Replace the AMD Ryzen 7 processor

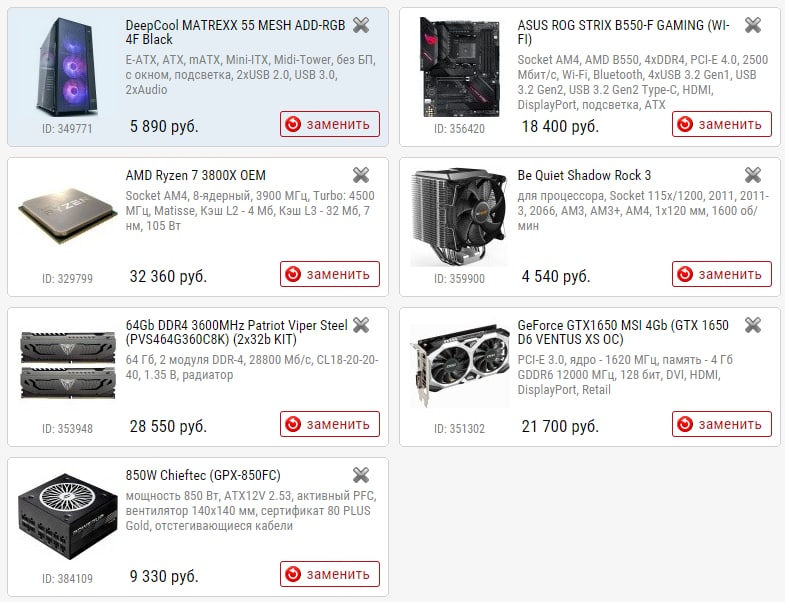(x=330, y=274)
